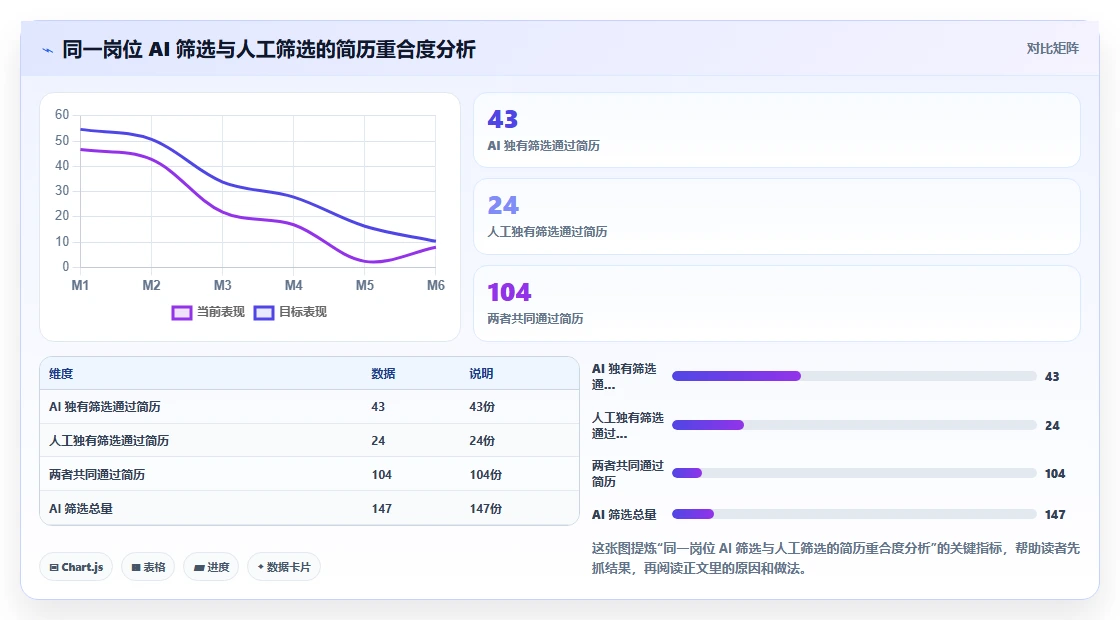Click value 104 beside 两者共同通过 bar
1120x620 pixels.
point(1055,474)
